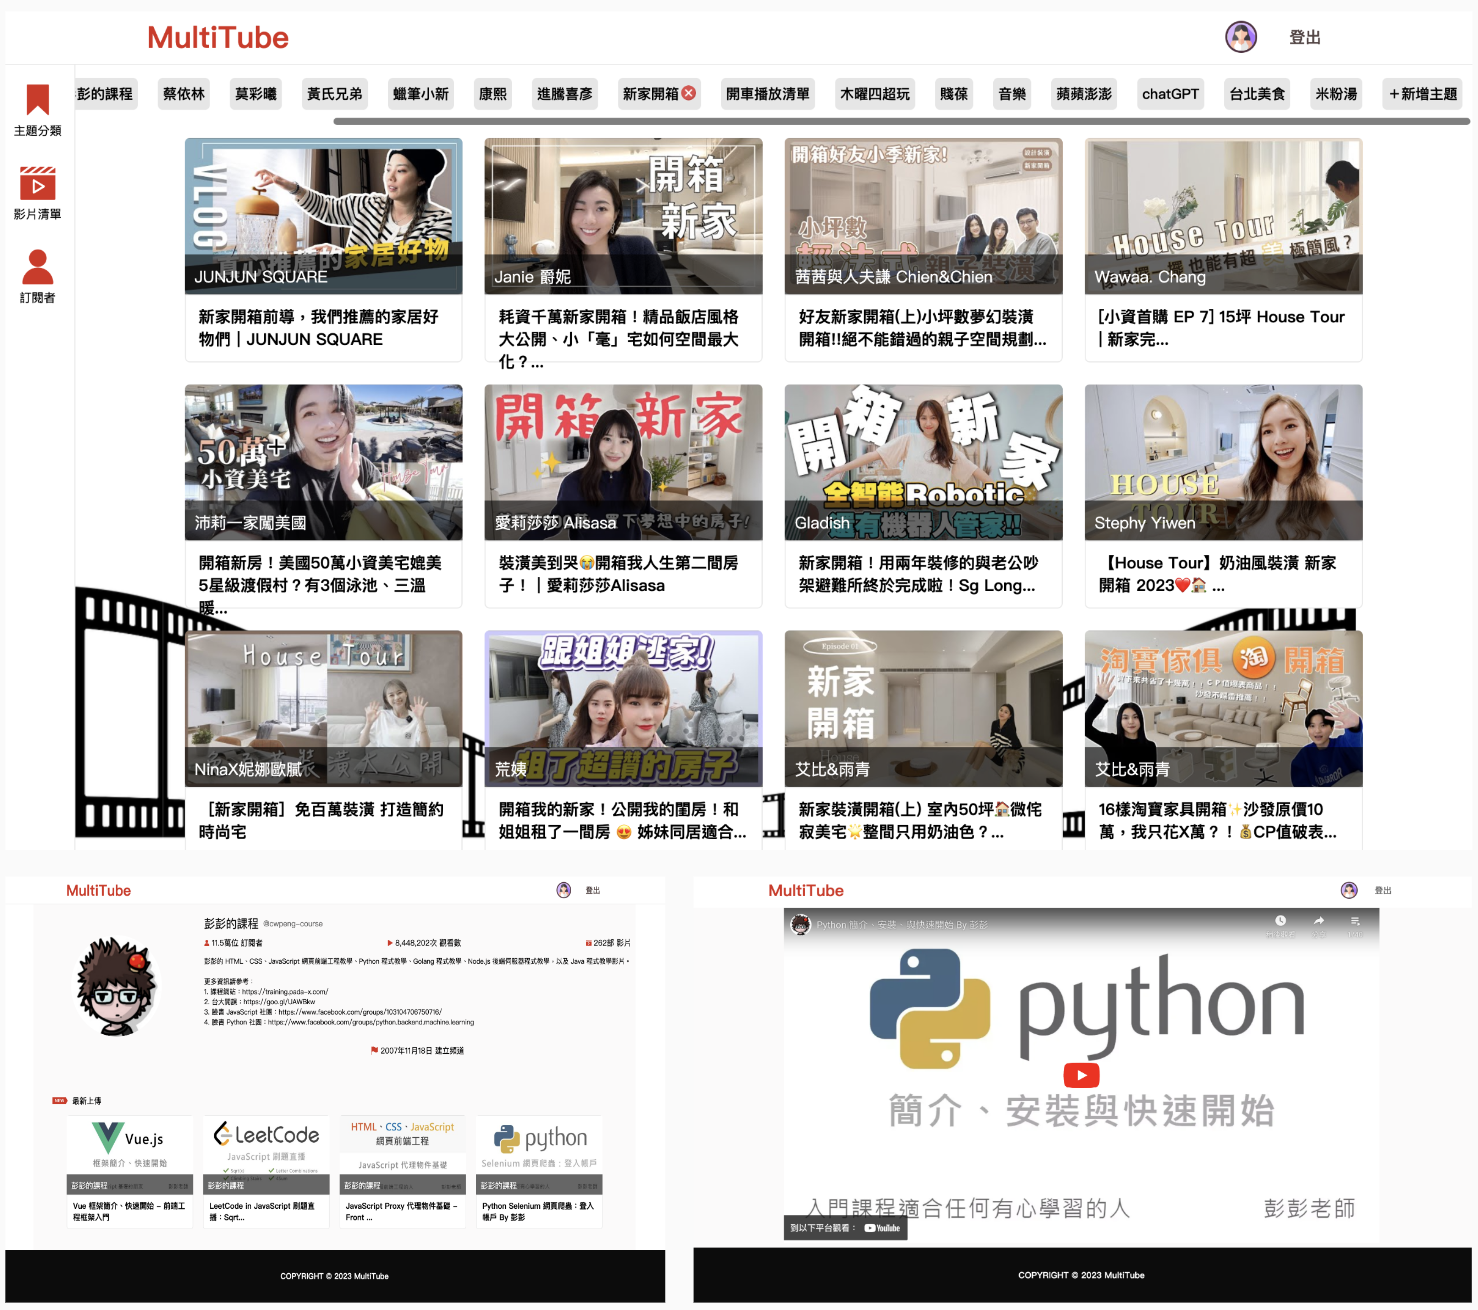Click the 到以下平台觀看 YouTube badge

846,1228
